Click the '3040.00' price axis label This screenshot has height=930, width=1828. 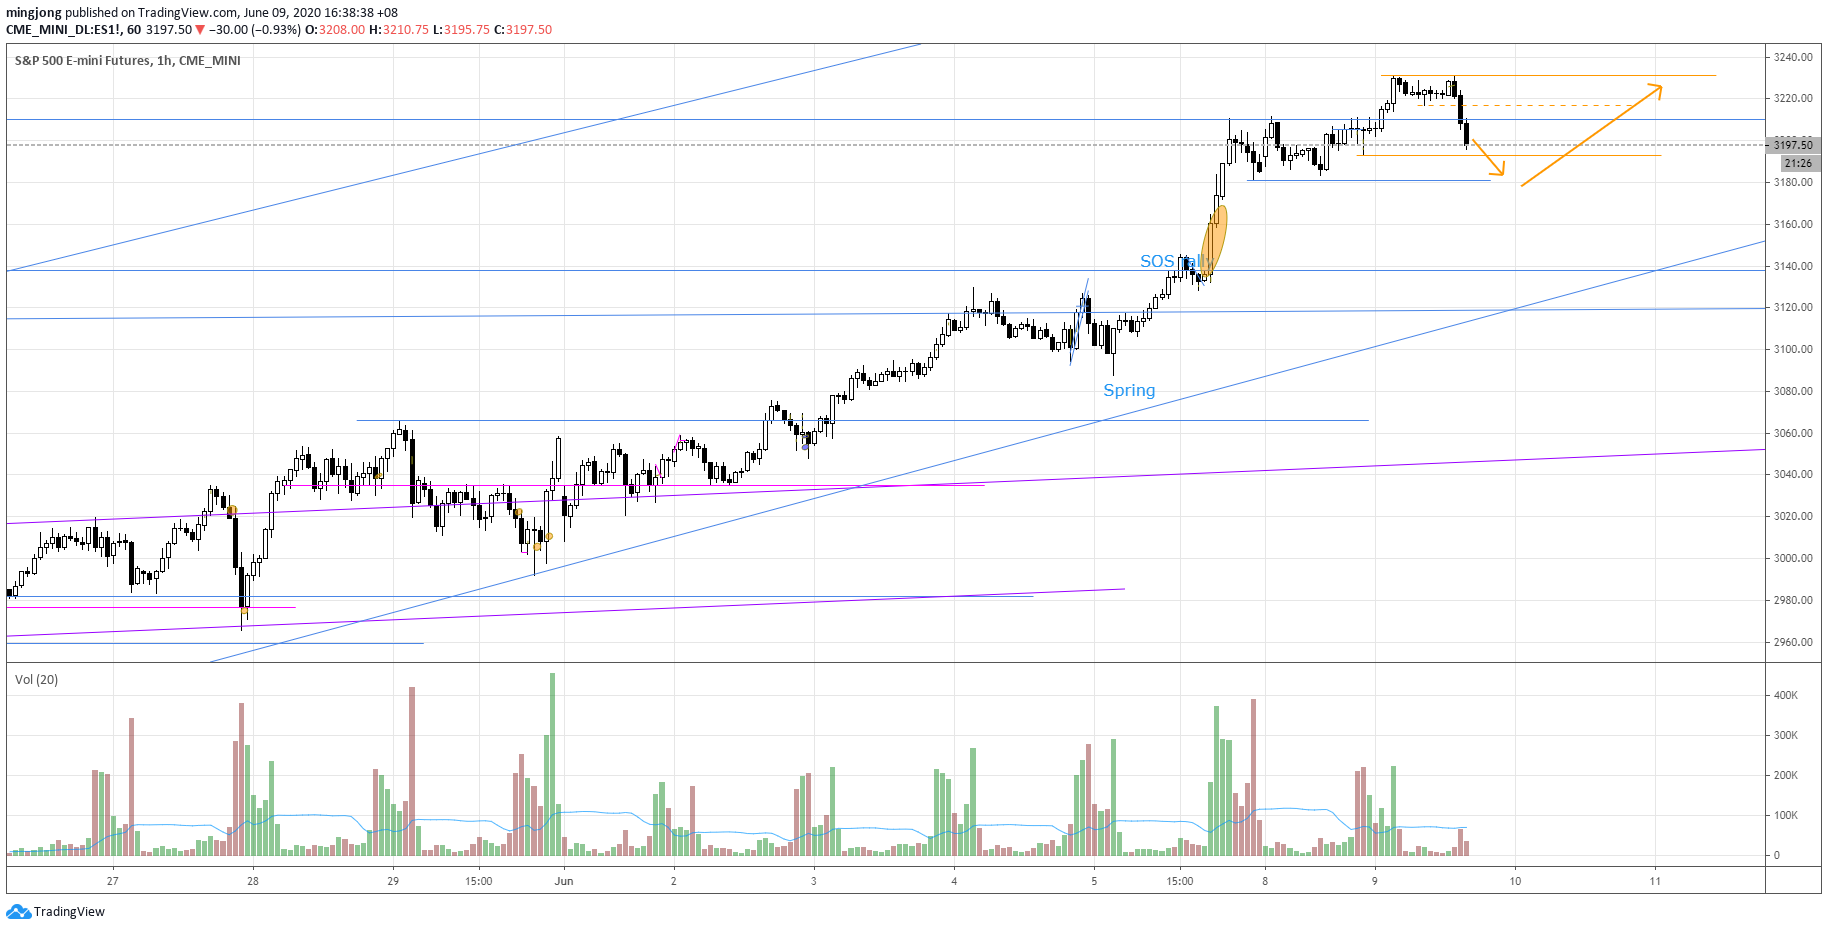tap(1793, 475)
